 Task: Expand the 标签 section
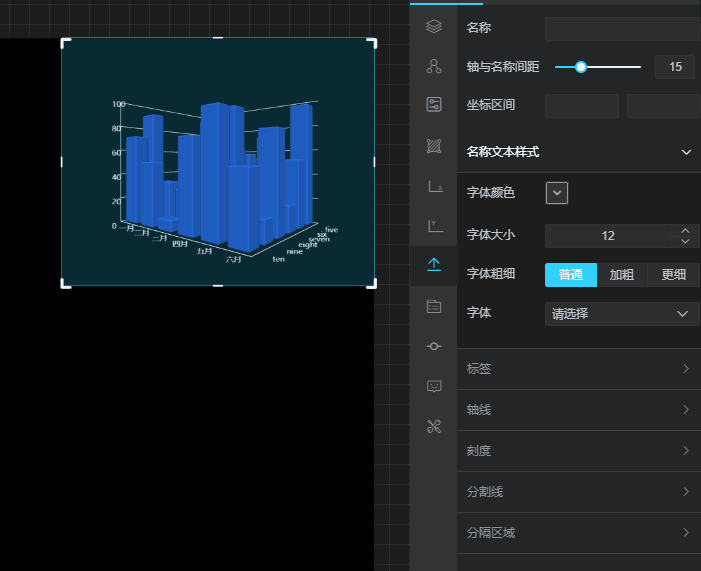tap(579, 369)
